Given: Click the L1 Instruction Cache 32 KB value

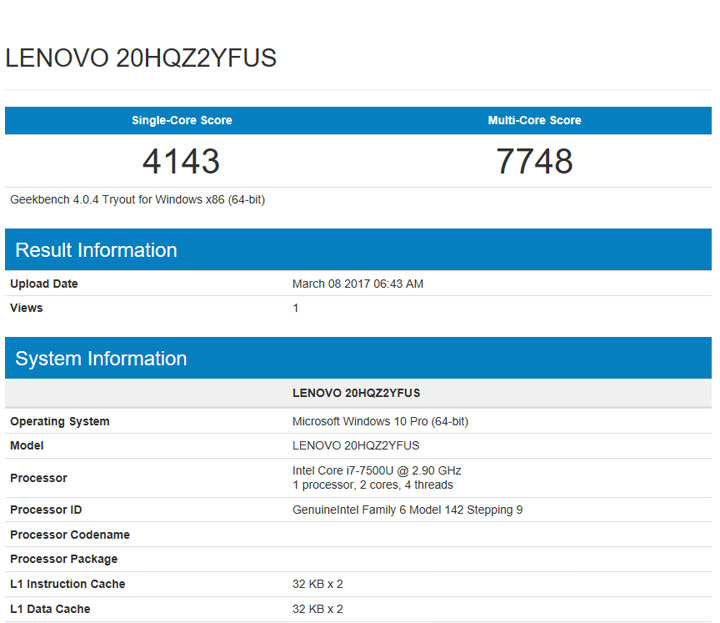Looking at the screenshot, I should click(x=317, y=584).
